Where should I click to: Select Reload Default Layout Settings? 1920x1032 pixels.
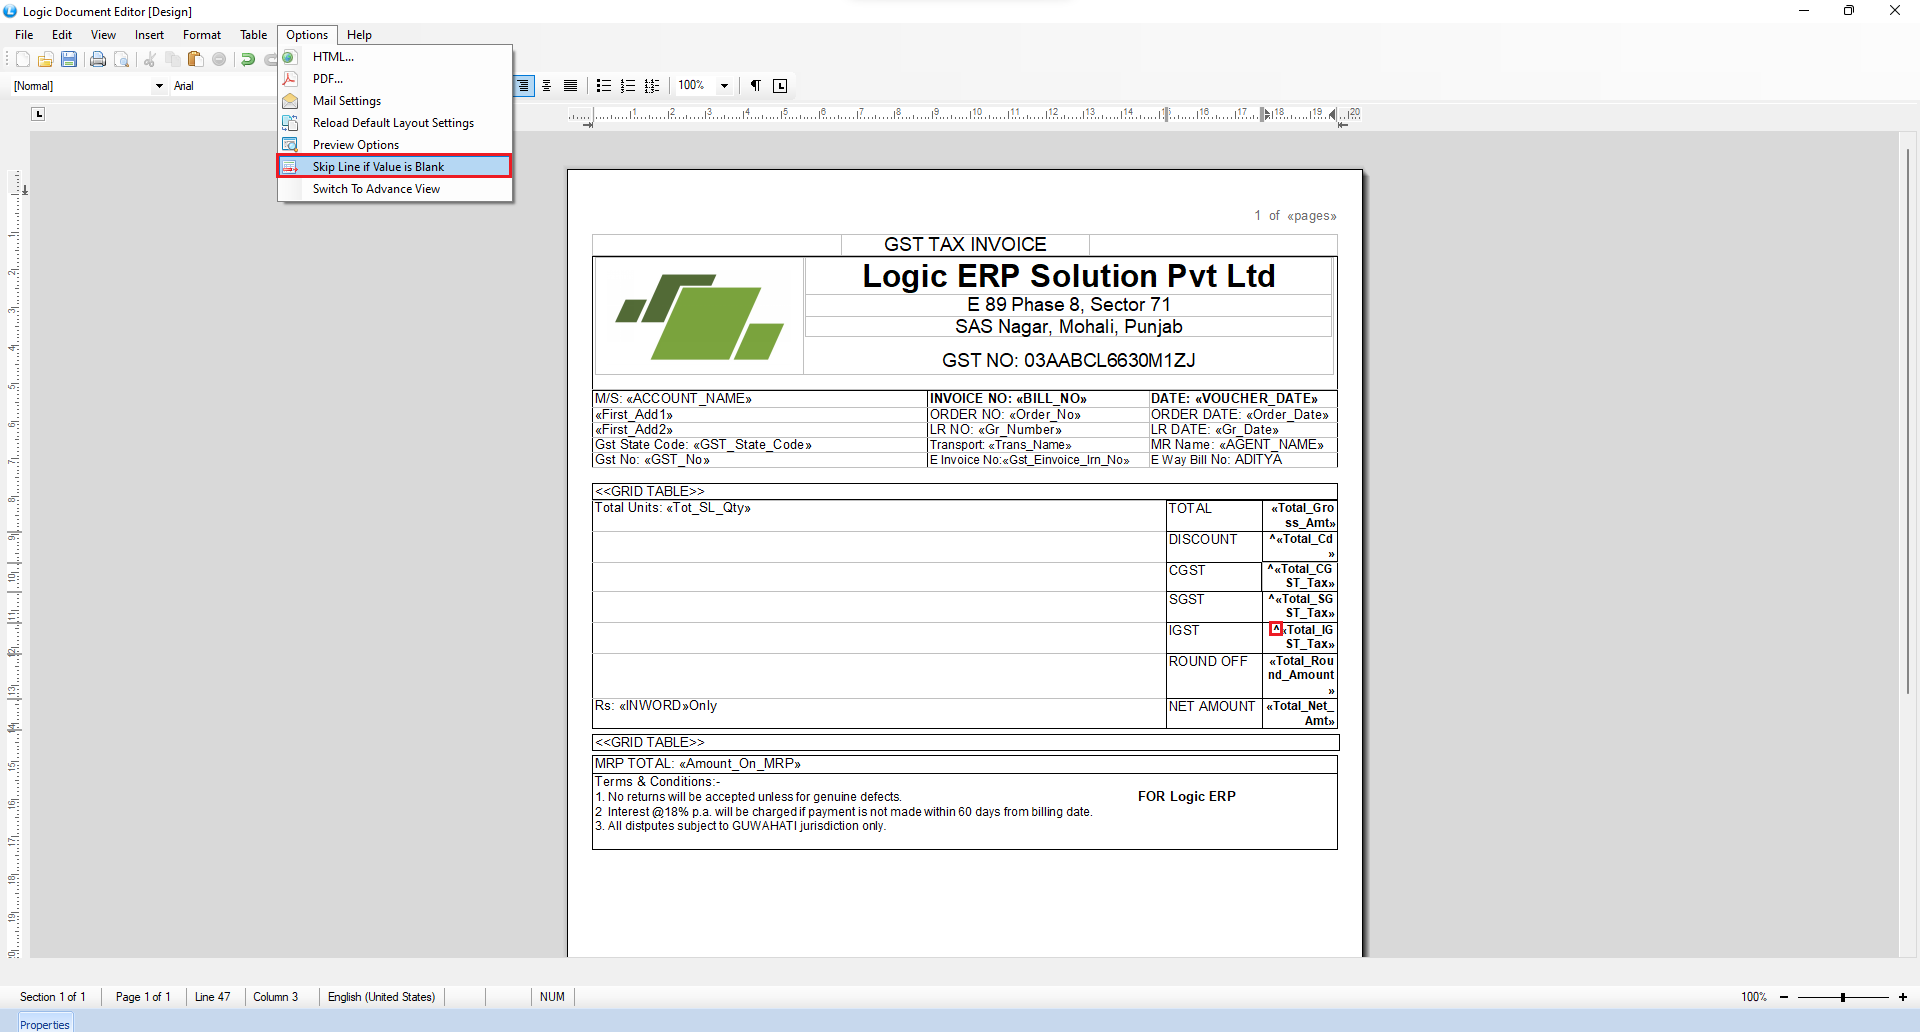393,123
